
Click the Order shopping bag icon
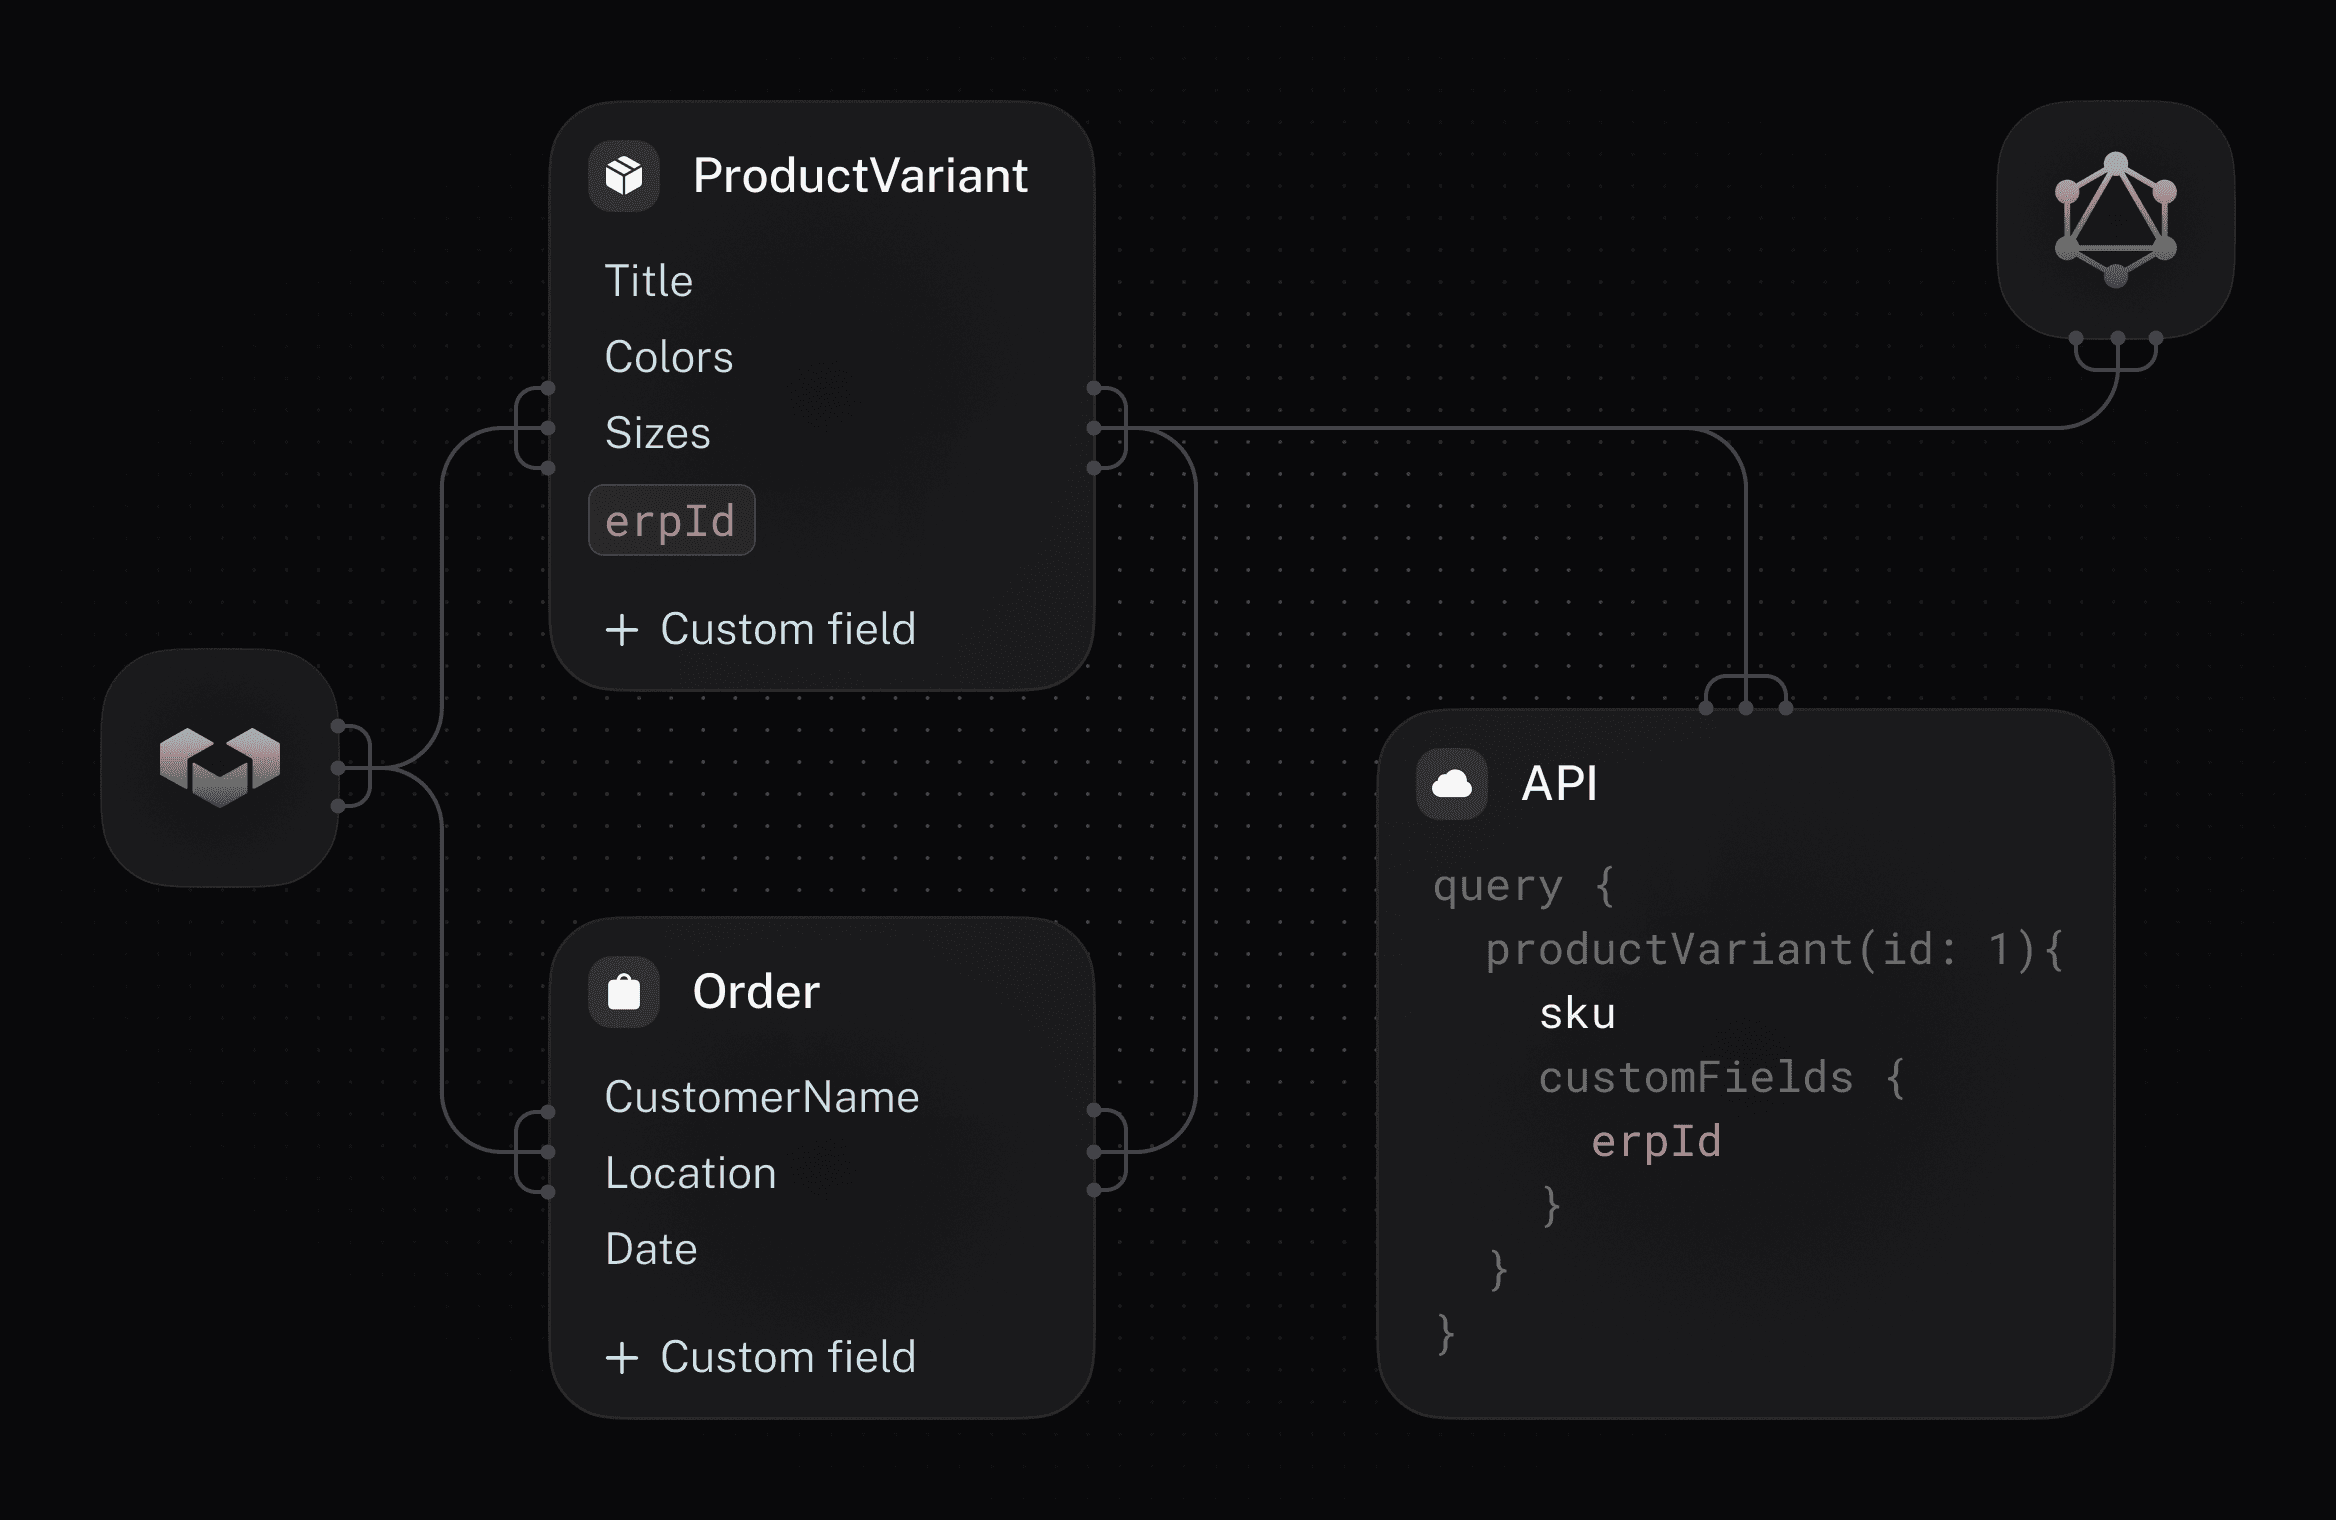pyautogui.click(x=623, y=992)
